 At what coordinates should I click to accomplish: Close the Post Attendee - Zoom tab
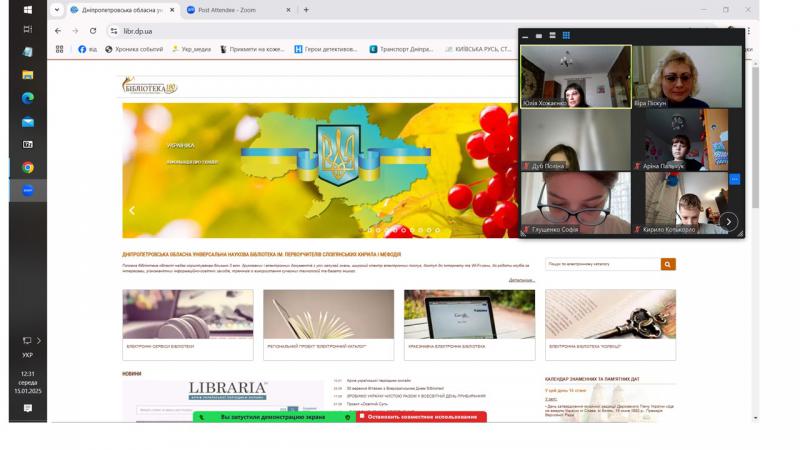coord(288,10)
